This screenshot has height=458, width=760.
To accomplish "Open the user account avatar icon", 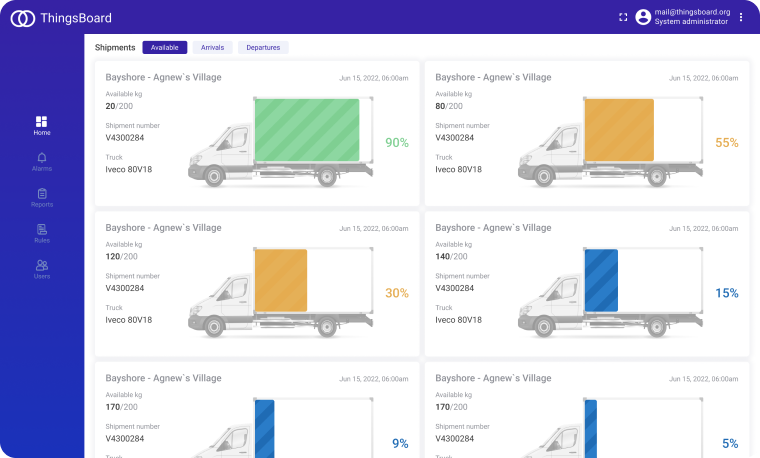I will [x=643, y=17].
